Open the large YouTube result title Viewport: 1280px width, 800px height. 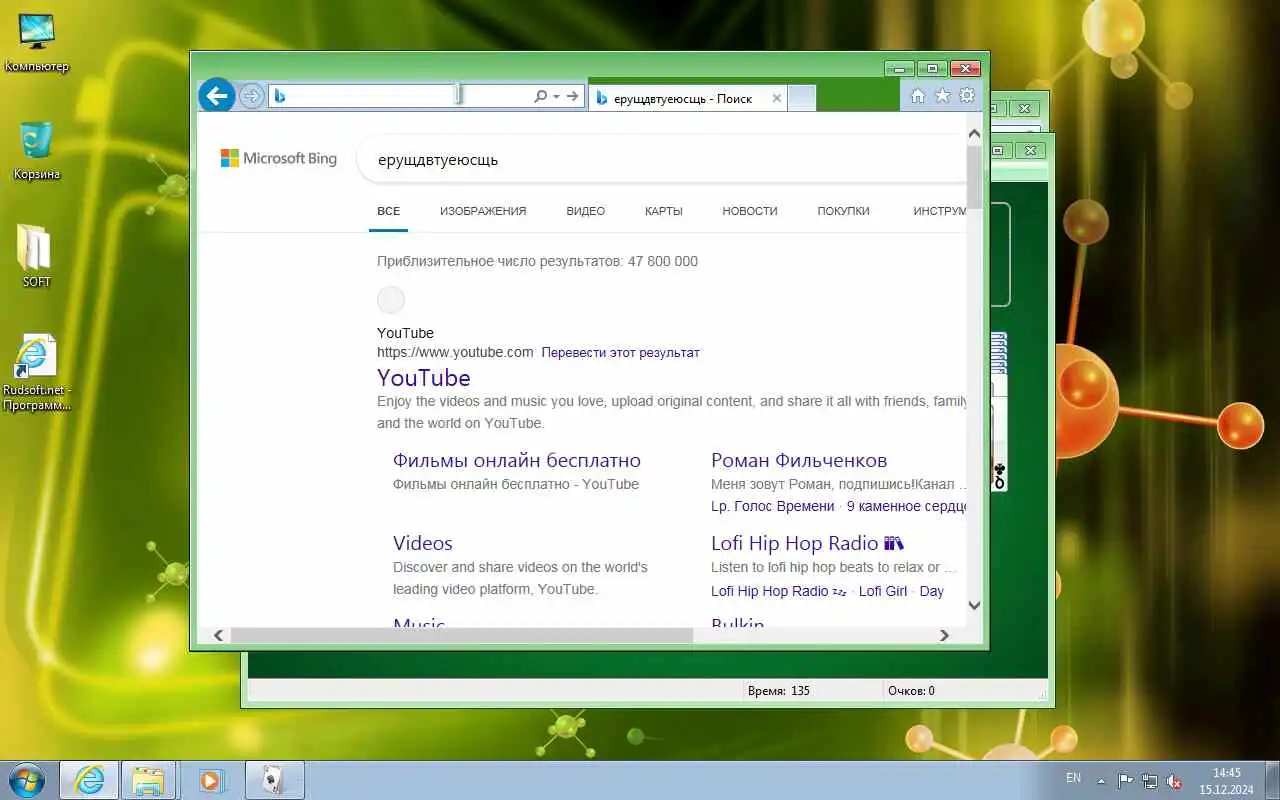pos(424,378)
